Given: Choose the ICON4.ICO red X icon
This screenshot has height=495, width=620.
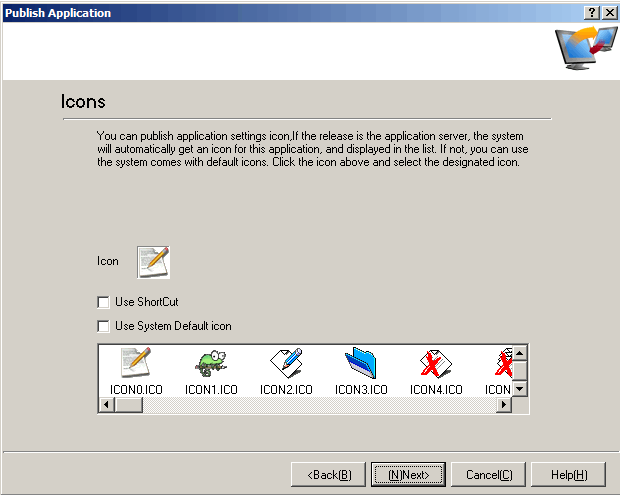Looking at the screenshot, I should point(436,364).
